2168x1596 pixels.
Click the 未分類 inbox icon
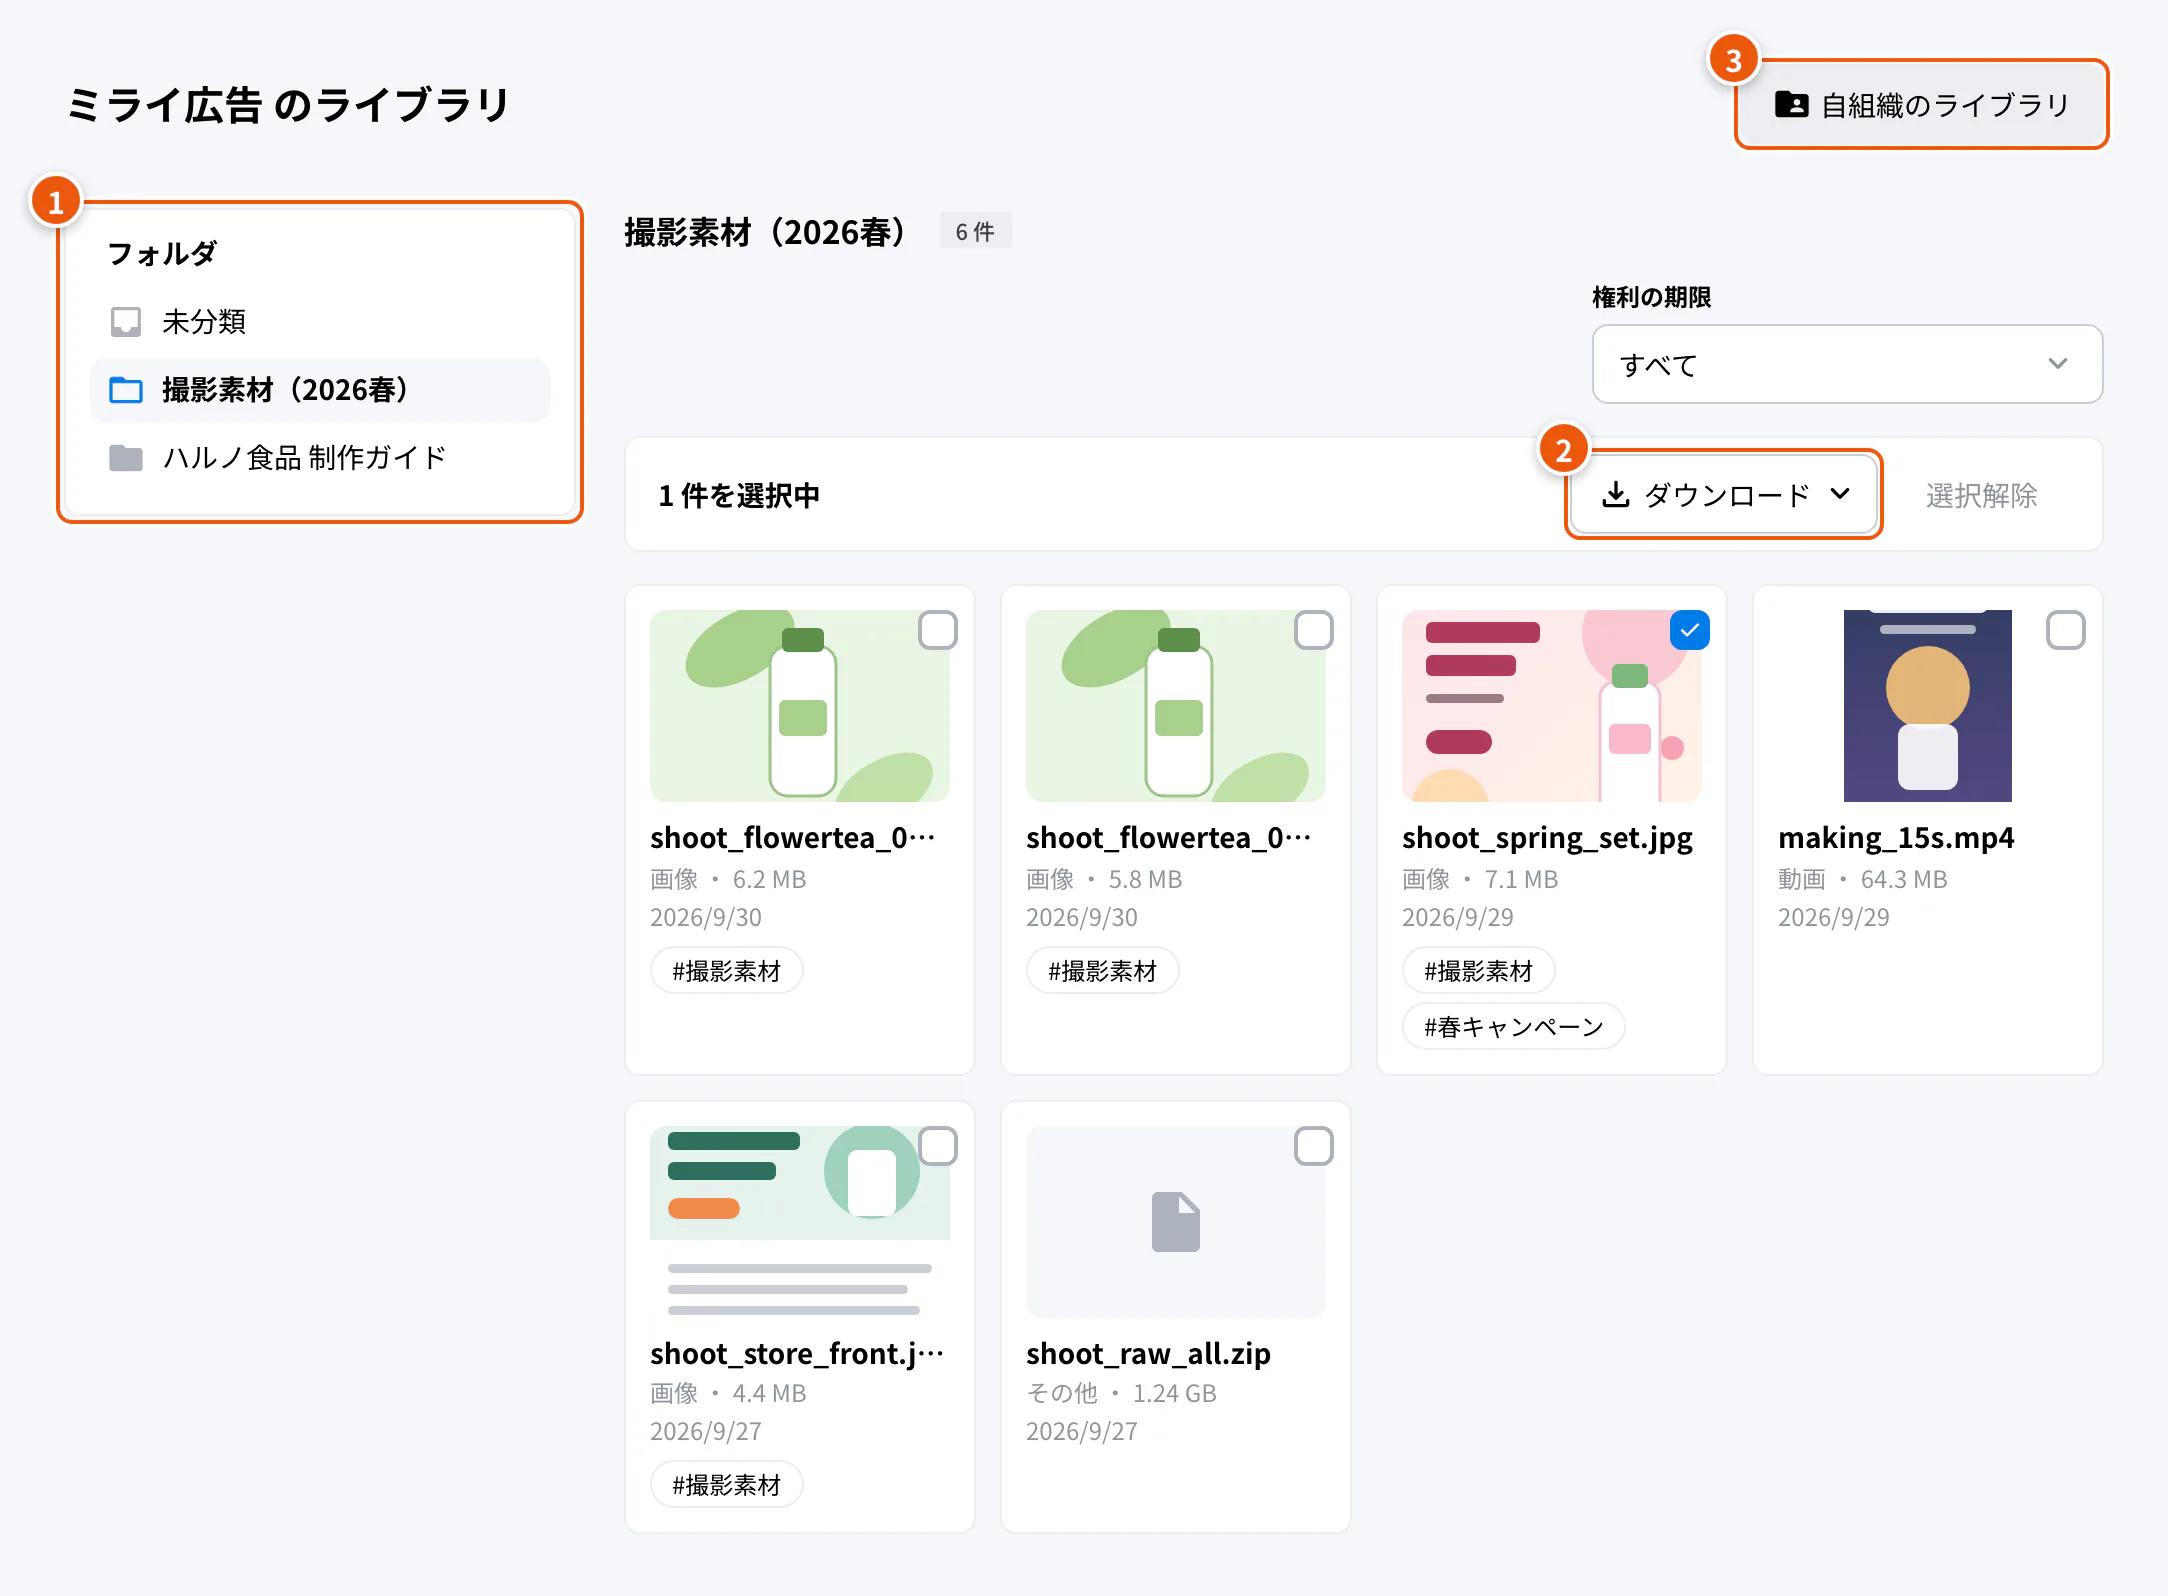click(126, 322)
